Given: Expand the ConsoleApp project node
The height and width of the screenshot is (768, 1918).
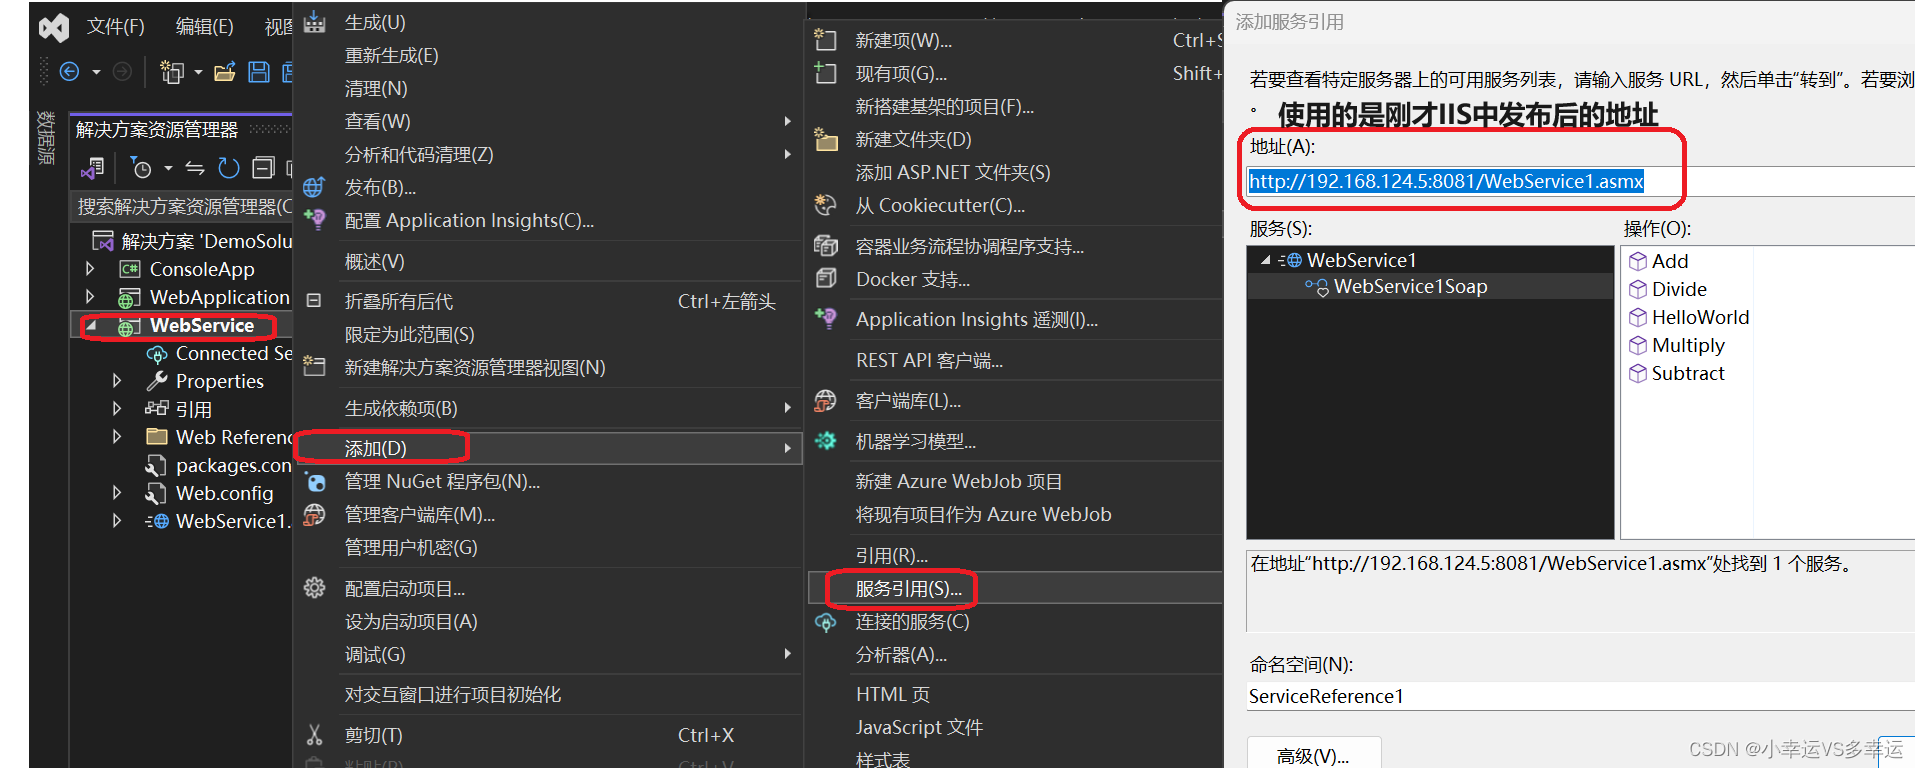Looking at the screenshot, I should pyautogui.click(x=90, y=269).
